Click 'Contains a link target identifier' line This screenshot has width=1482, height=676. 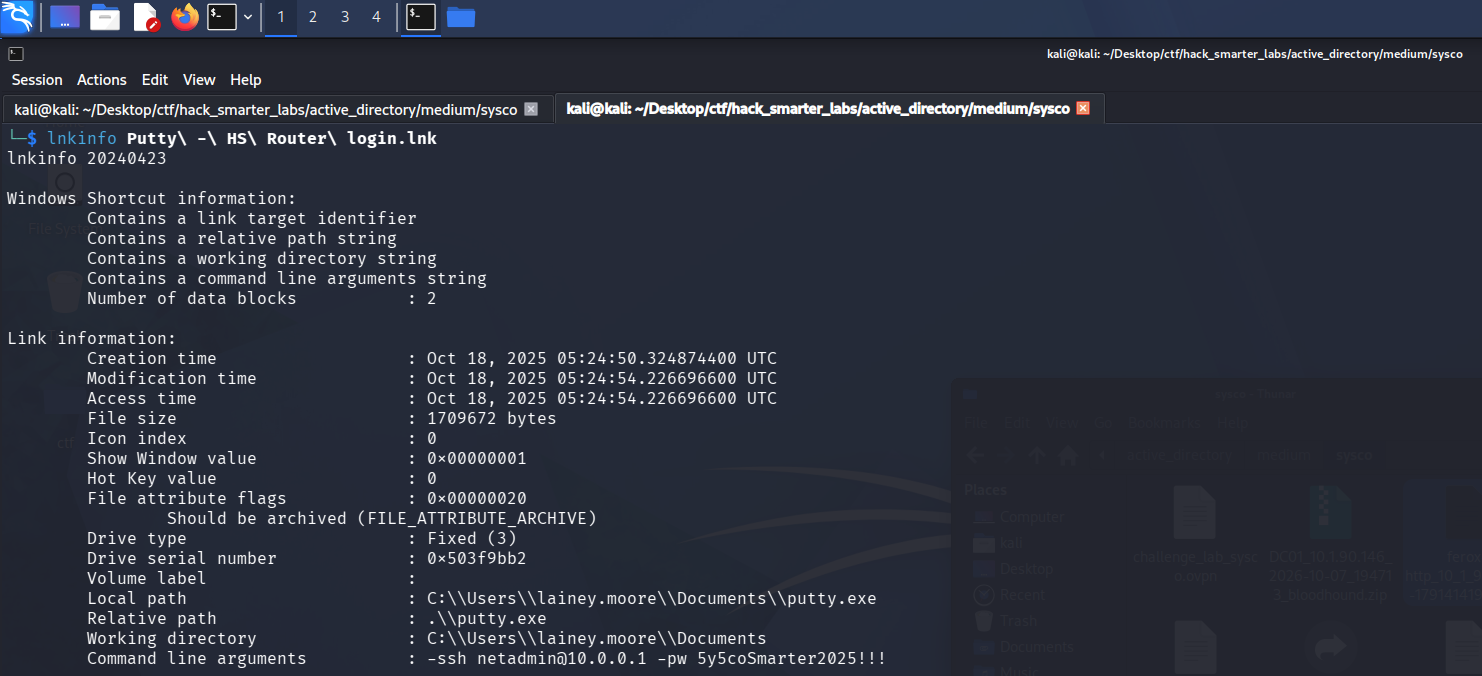click(x=252, y=218)
